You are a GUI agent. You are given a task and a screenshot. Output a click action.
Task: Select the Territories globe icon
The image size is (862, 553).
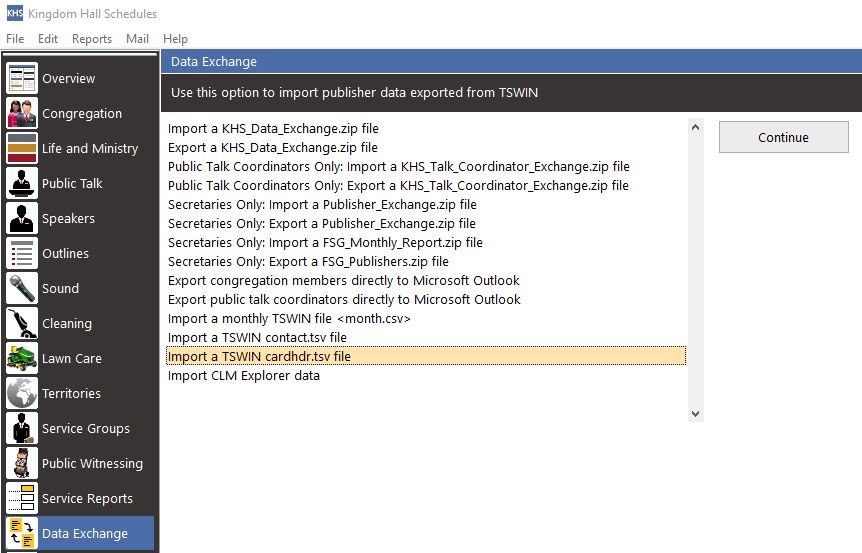click(x=22, y=393)
